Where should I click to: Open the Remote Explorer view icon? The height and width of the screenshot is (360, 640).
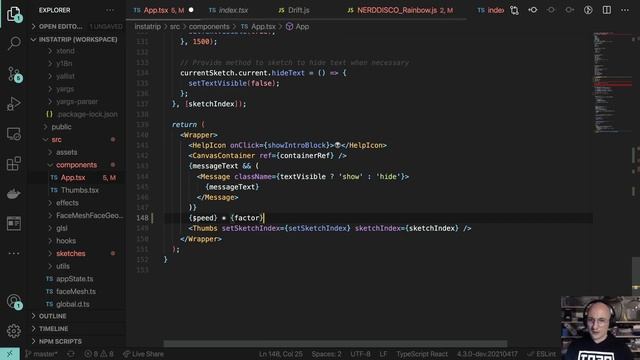[14, 134]
